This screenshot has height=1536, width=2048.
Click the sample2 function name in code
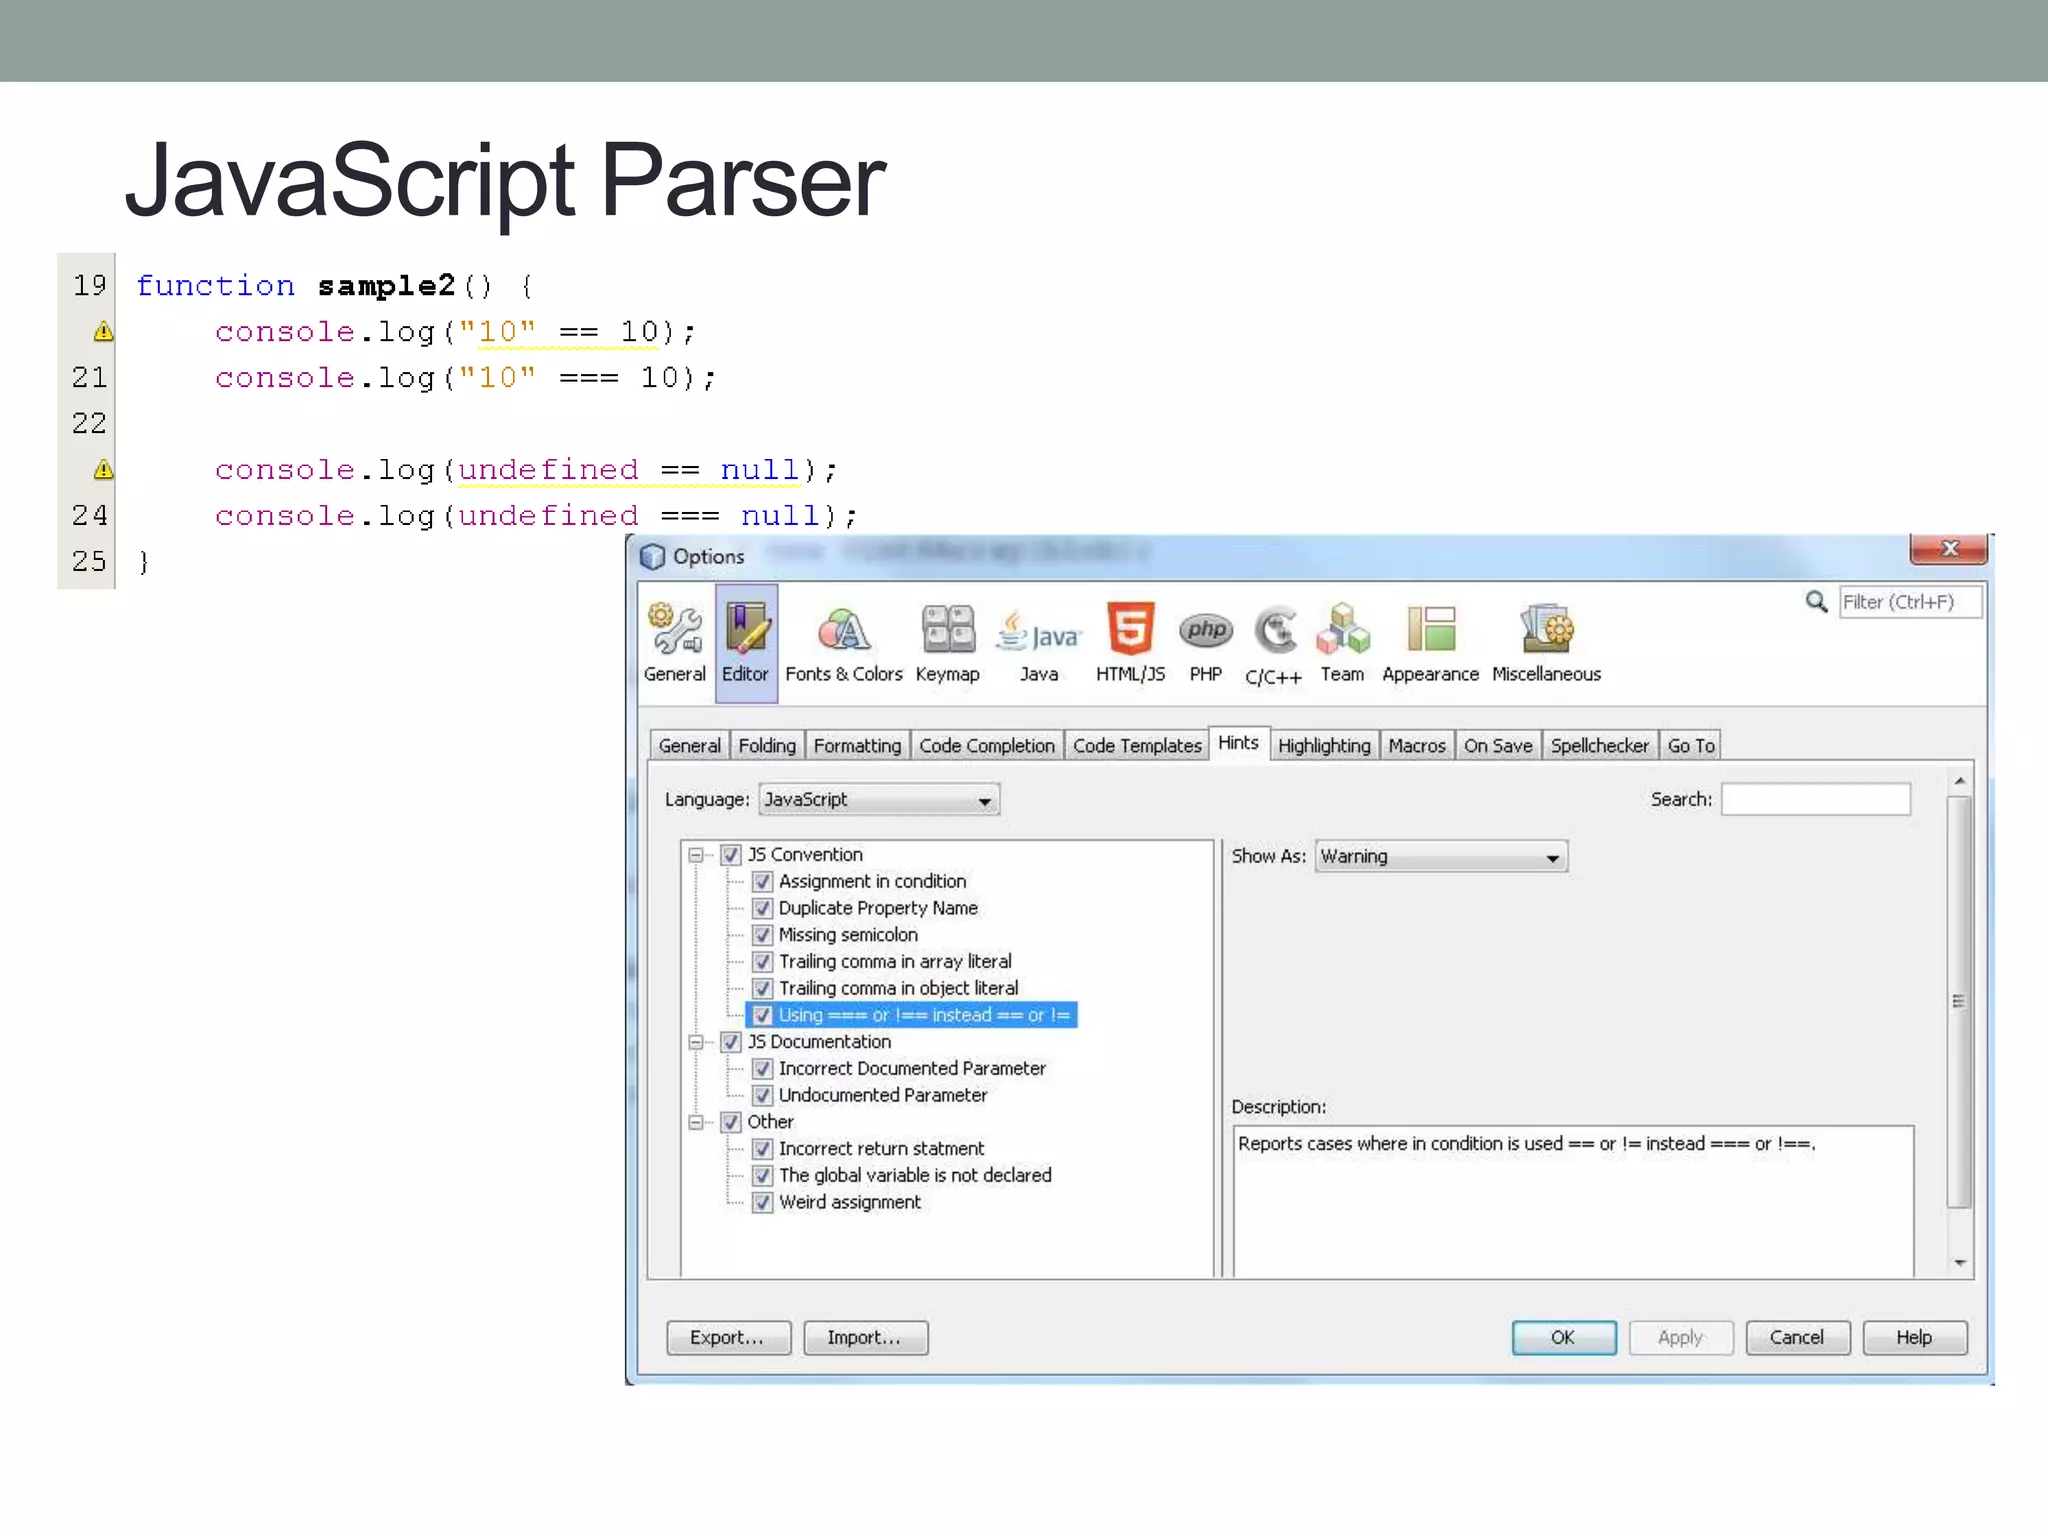(386, 286)
